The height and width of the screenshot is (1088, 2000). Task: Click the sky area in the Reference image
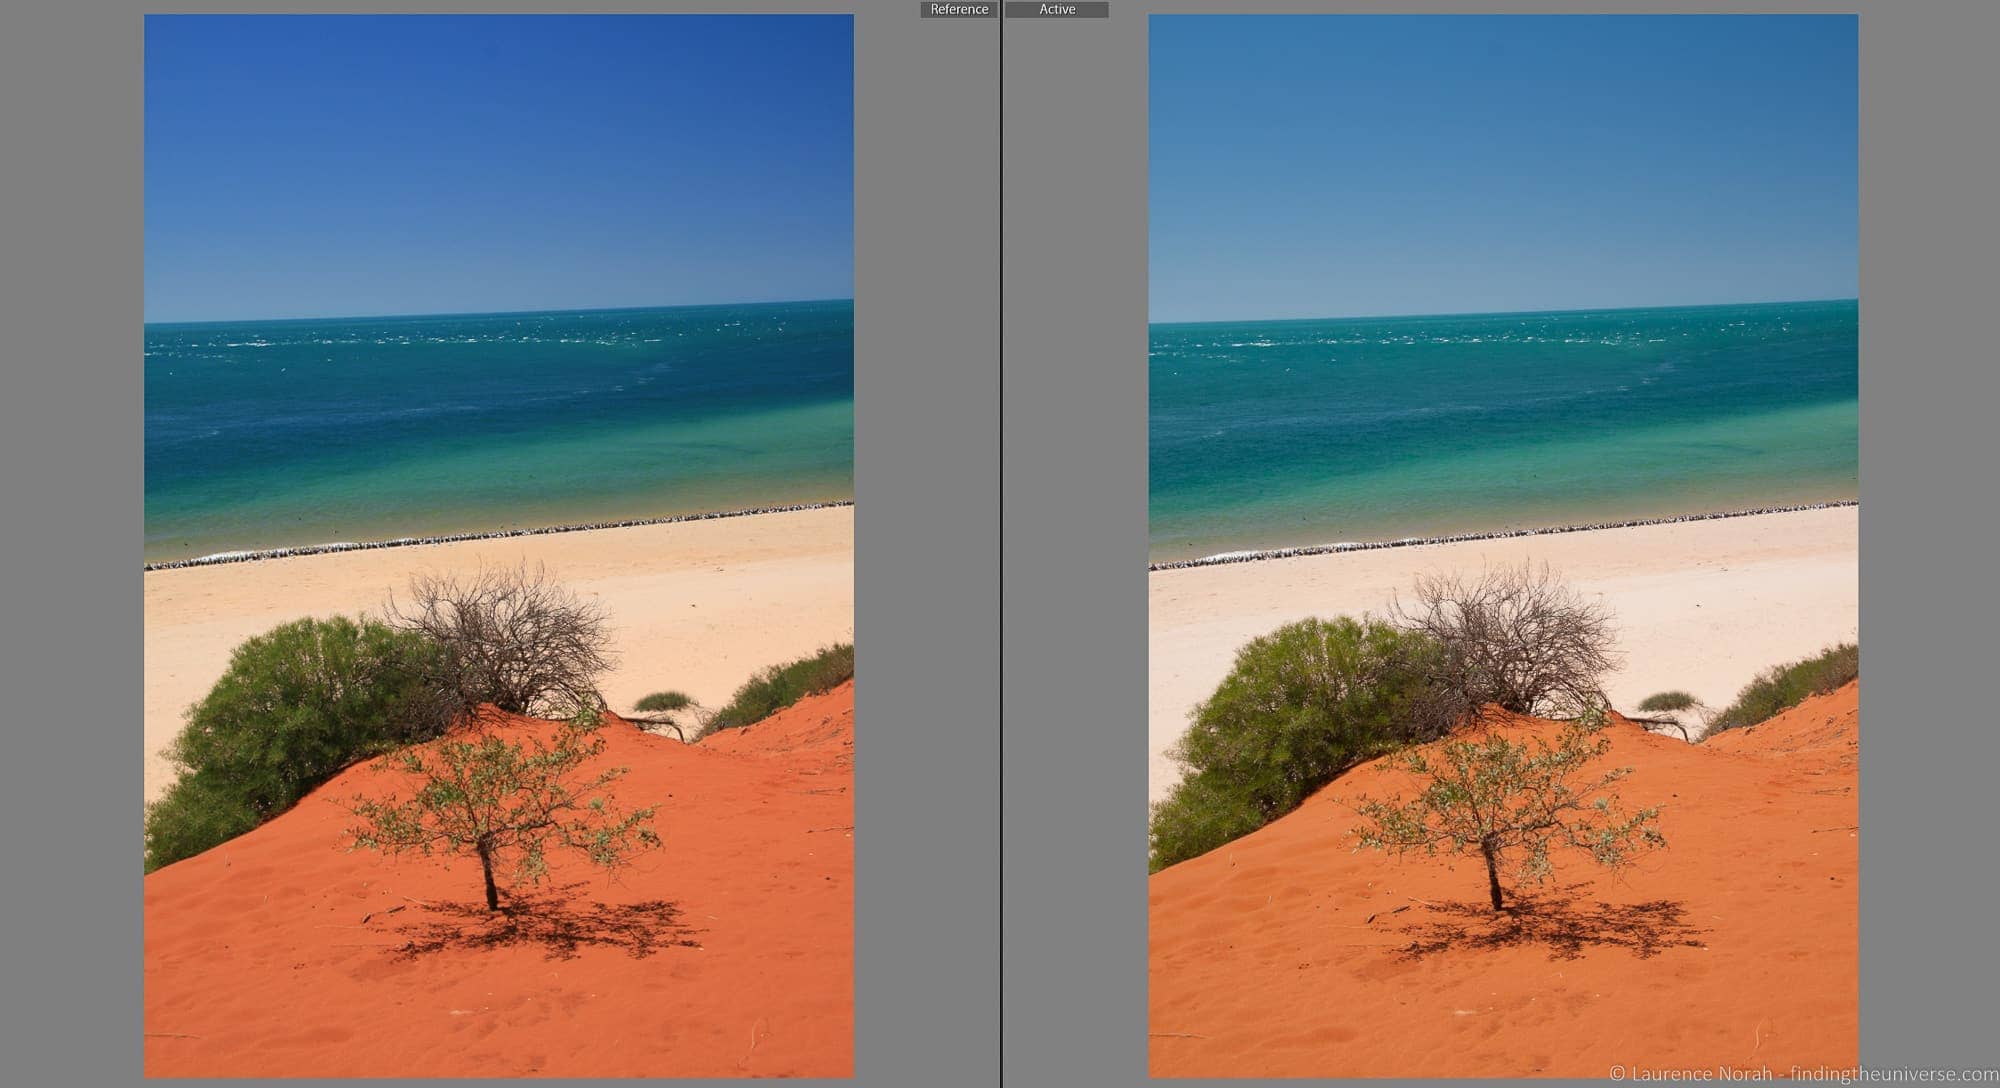click(x=500, y=150)
